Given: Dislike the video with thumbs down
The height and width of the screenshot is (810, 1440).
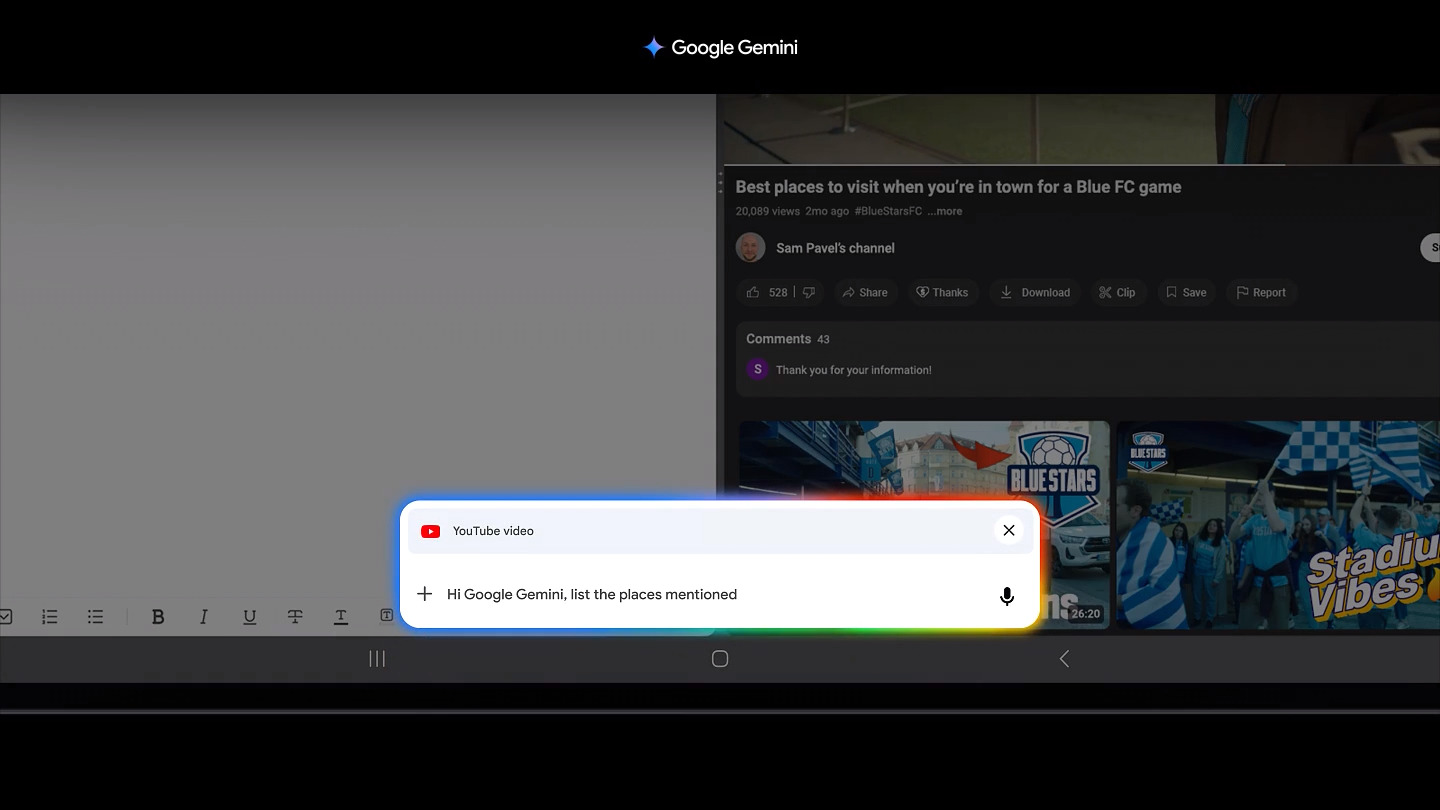Looking at the screenshot, I should click(809, 293).
